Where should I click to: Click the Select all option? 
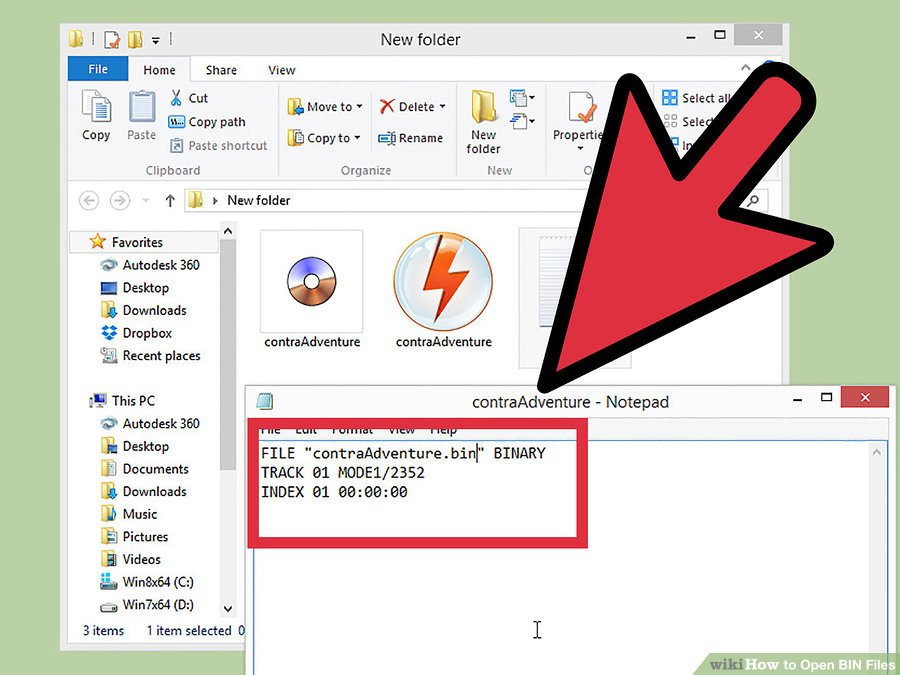(696, 98)
